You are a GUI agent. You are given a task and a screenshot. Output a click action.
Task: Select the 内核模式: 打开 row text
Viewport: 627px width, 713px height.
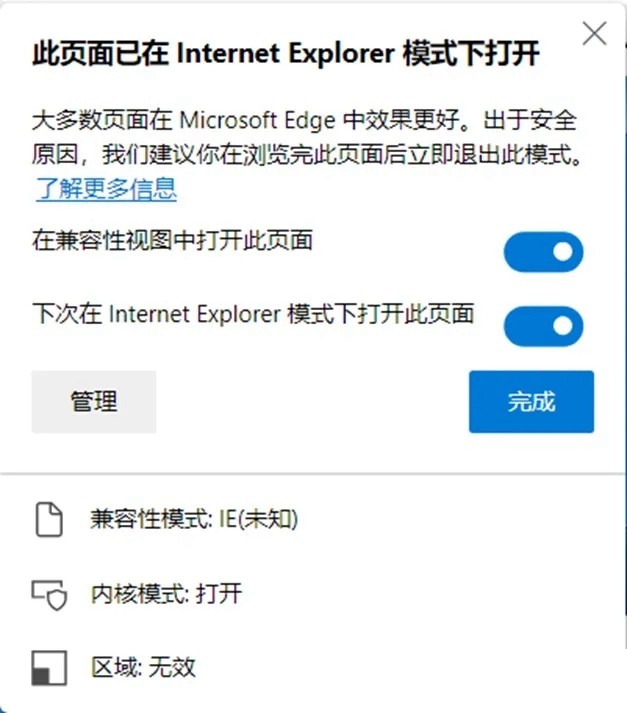click(166, 593)
